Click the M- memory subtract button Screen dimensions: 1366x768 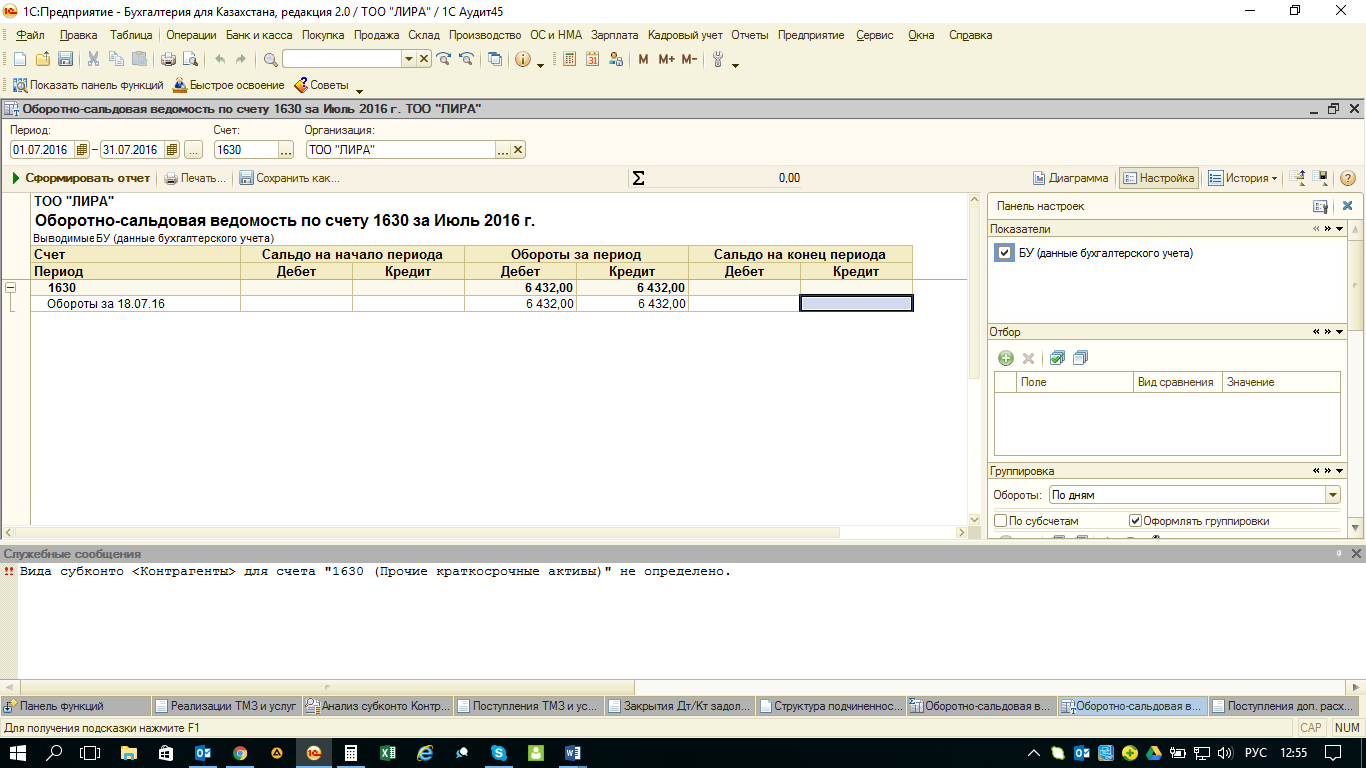click(689, 59)
